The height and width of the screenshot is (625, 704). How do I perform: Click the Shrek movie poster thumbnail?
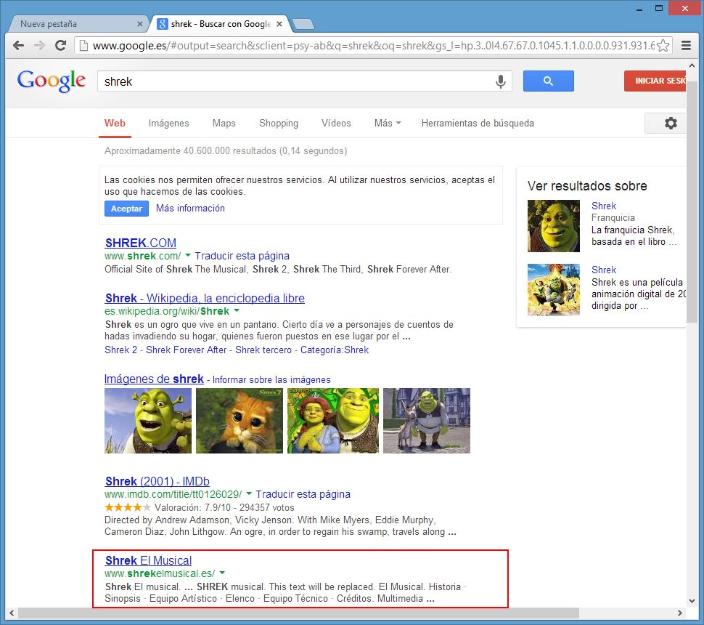pos(554,290)
